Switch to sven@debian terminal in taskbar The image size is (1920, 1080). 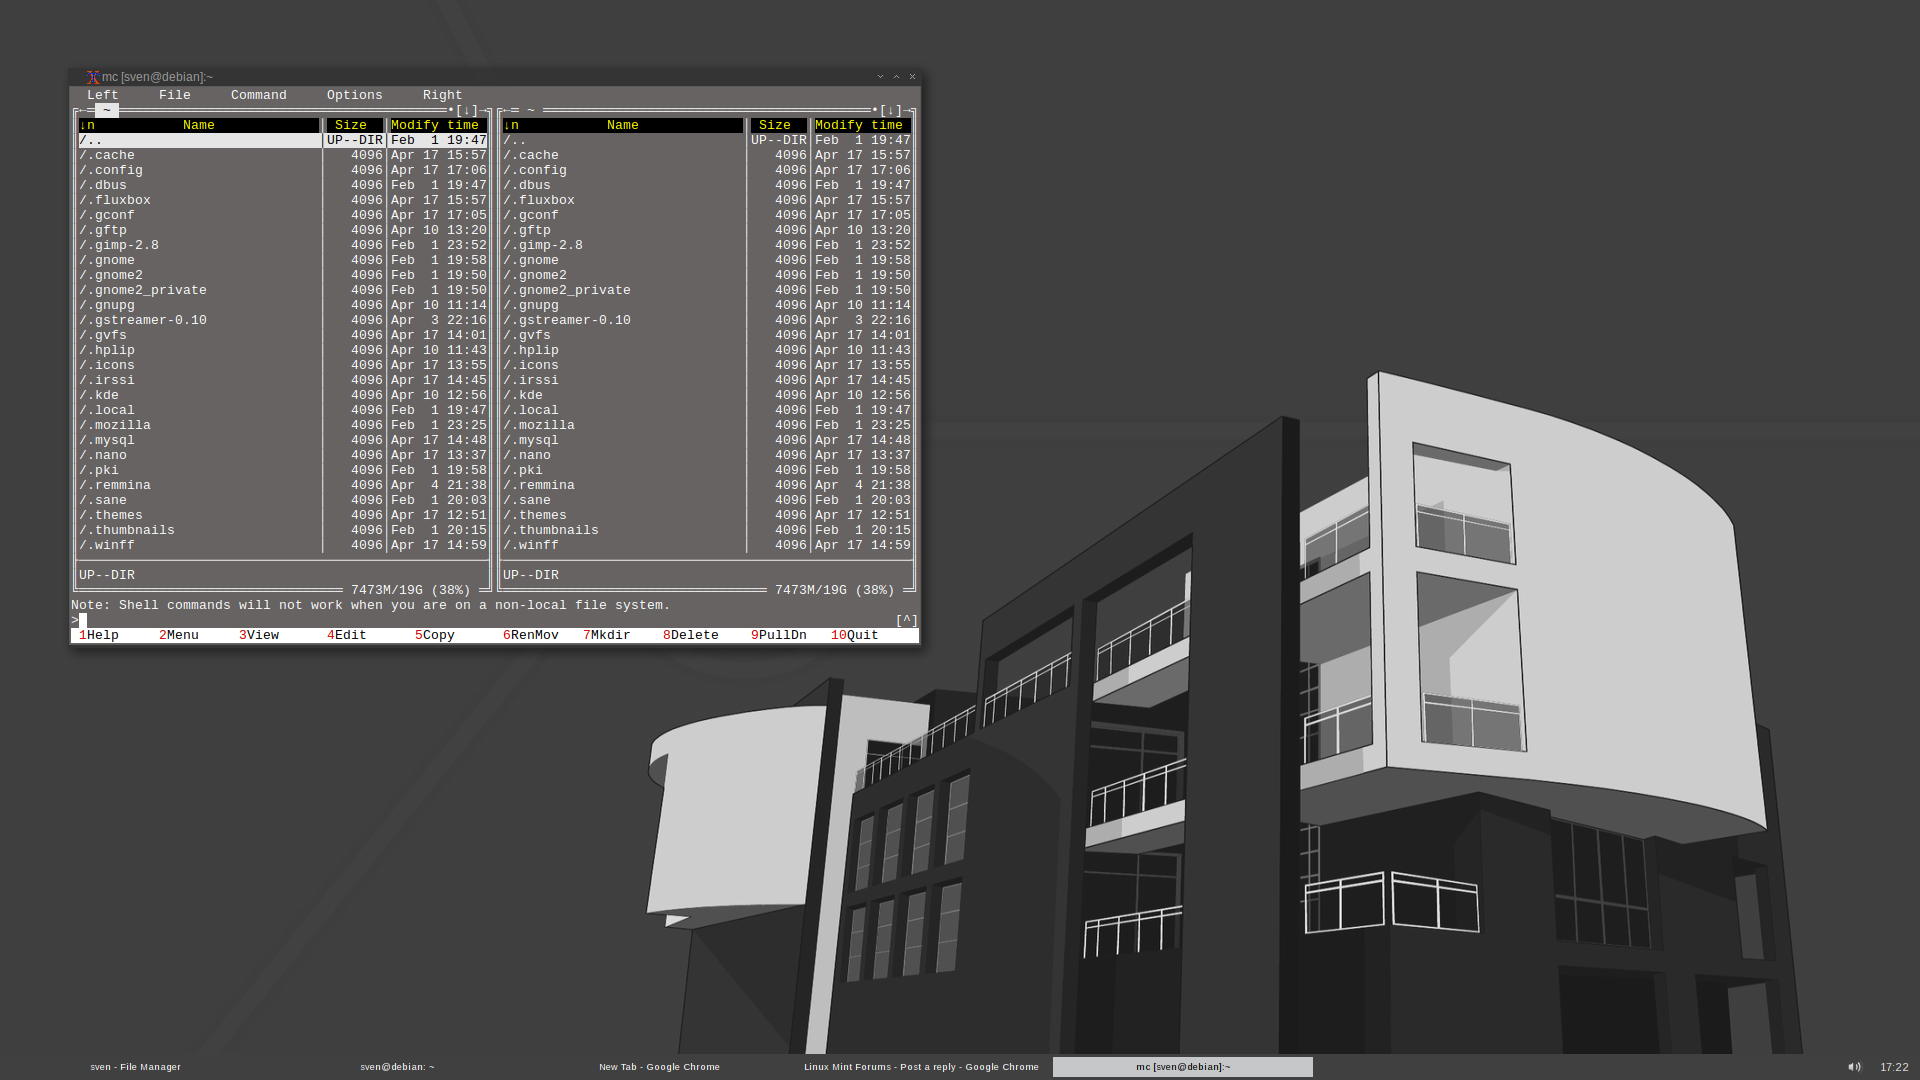(x=397, y=1067)
